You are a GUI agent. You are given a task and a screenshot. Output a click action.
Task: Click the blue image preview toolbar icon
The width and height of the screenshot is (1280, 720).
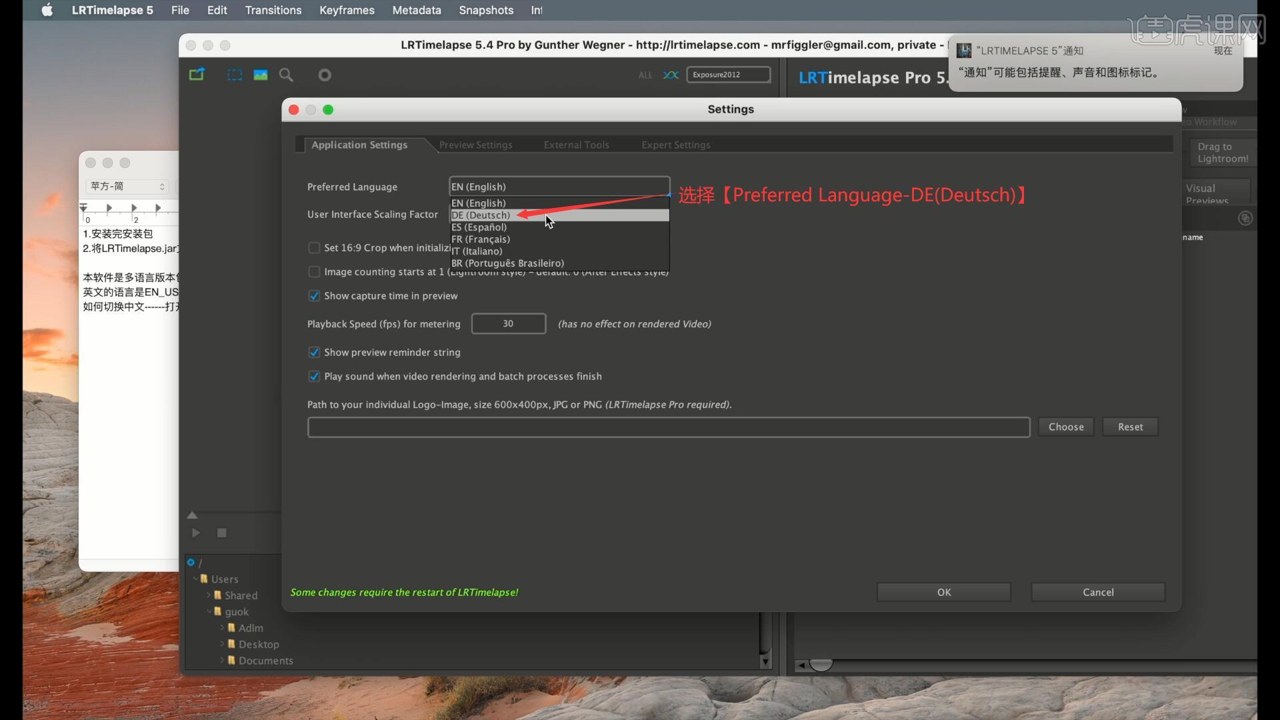(x=260, y=75)
